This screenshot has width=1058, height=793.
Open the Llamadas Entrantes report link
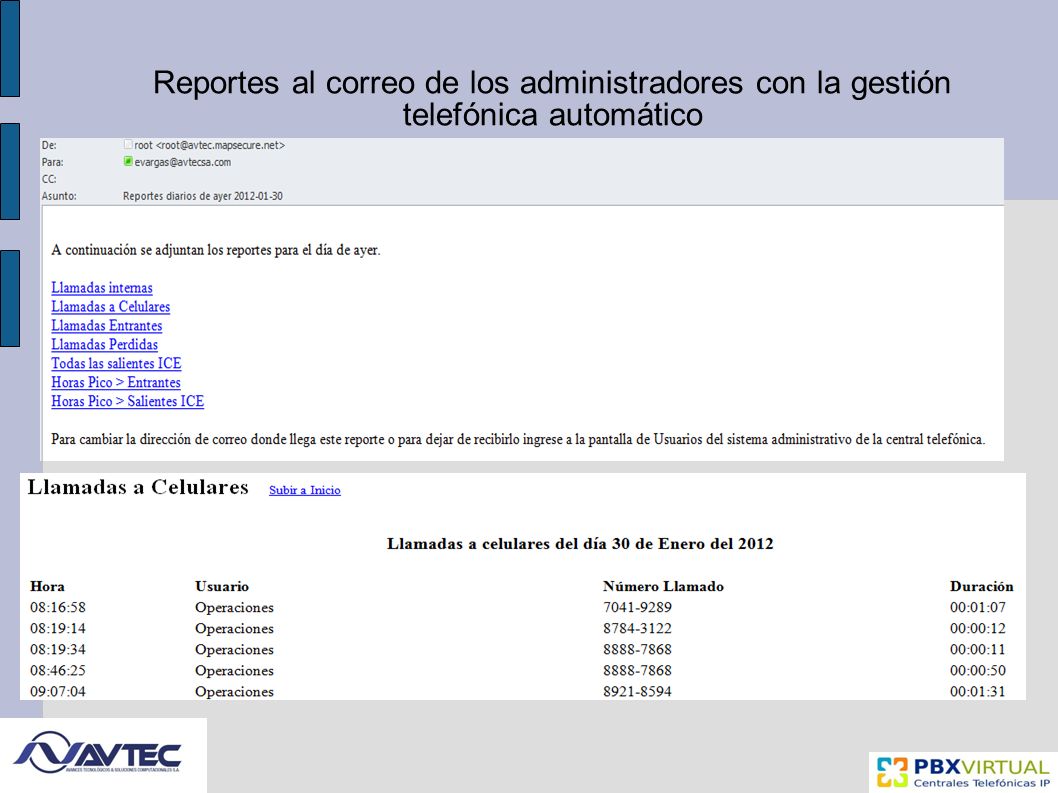[107, 325]
